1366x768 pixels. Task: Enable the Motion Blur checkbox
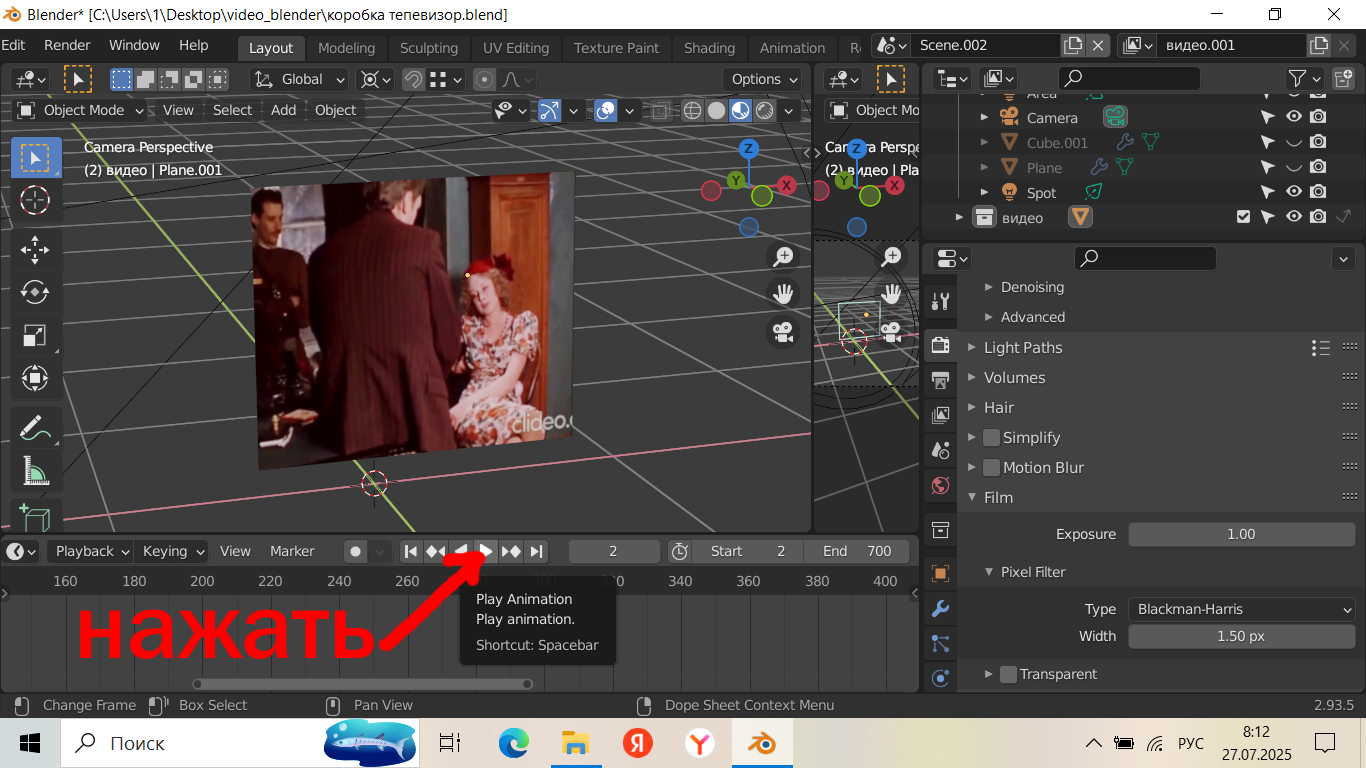[991, 467]
